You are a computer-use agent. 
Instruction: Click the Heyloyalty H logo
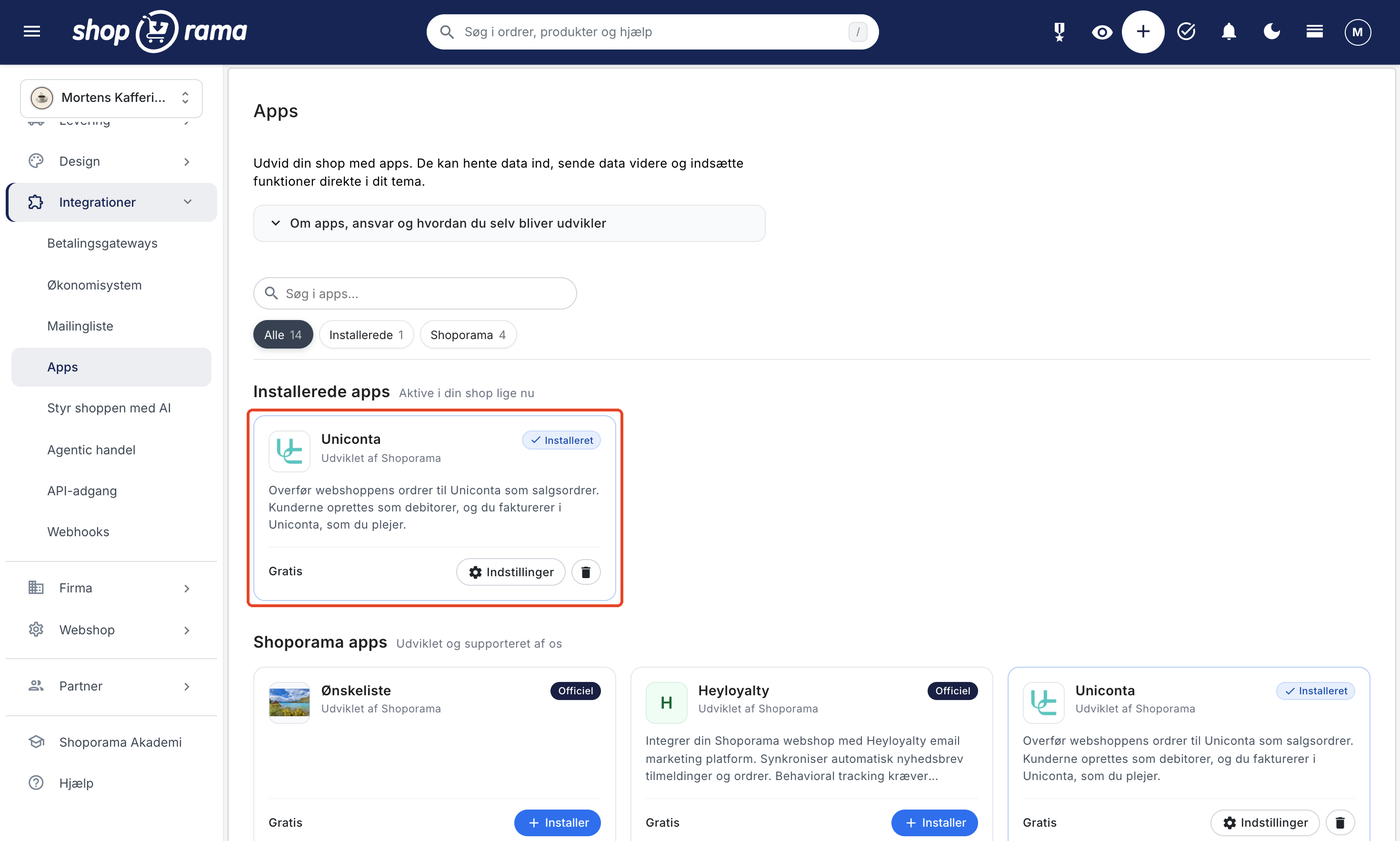point(667,702)
